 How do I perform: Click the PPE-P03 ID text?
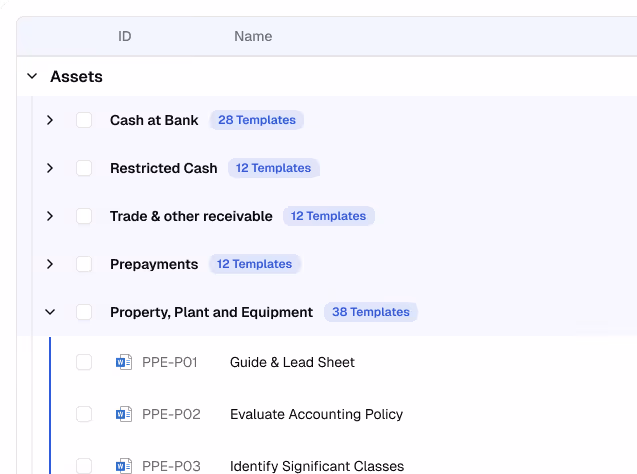coord(171,466)
